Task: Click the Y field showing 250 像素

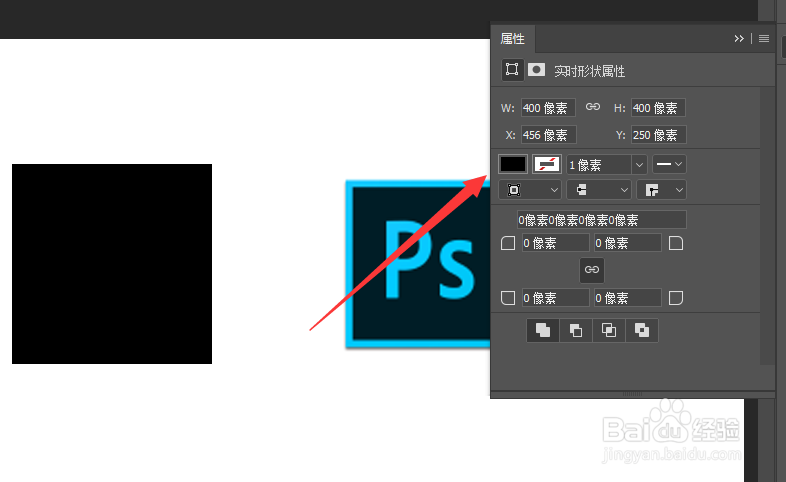Action: point(658,135)
